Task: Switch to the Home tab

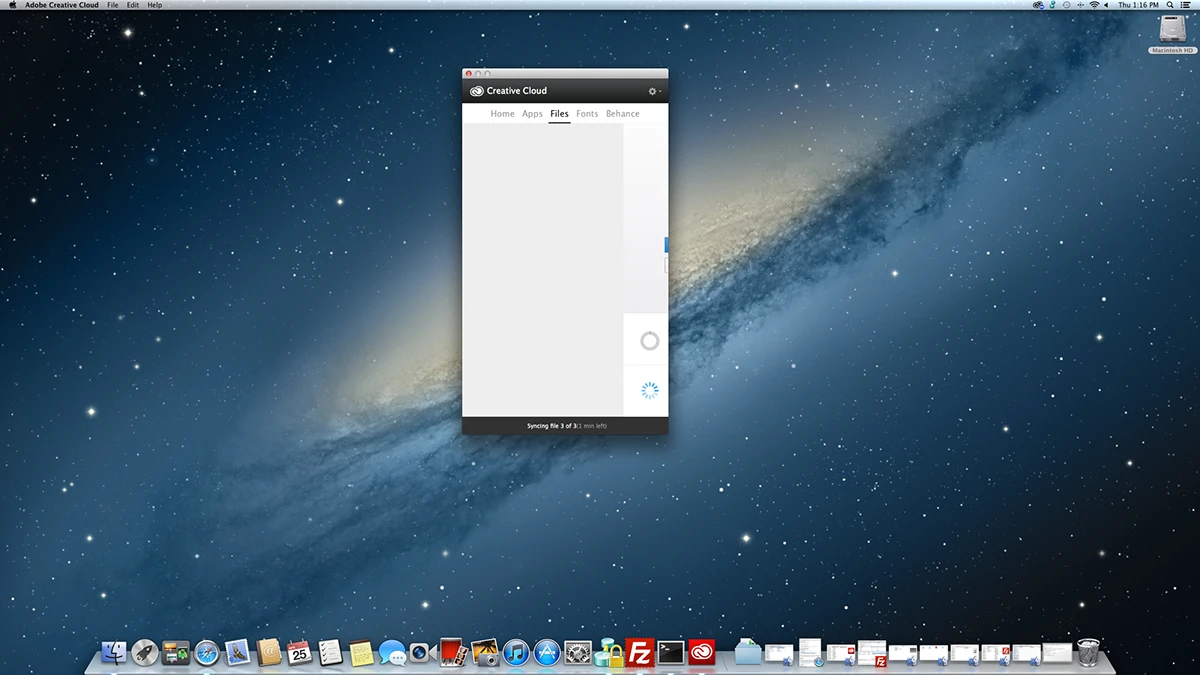Action: click(x=502, y=114)
